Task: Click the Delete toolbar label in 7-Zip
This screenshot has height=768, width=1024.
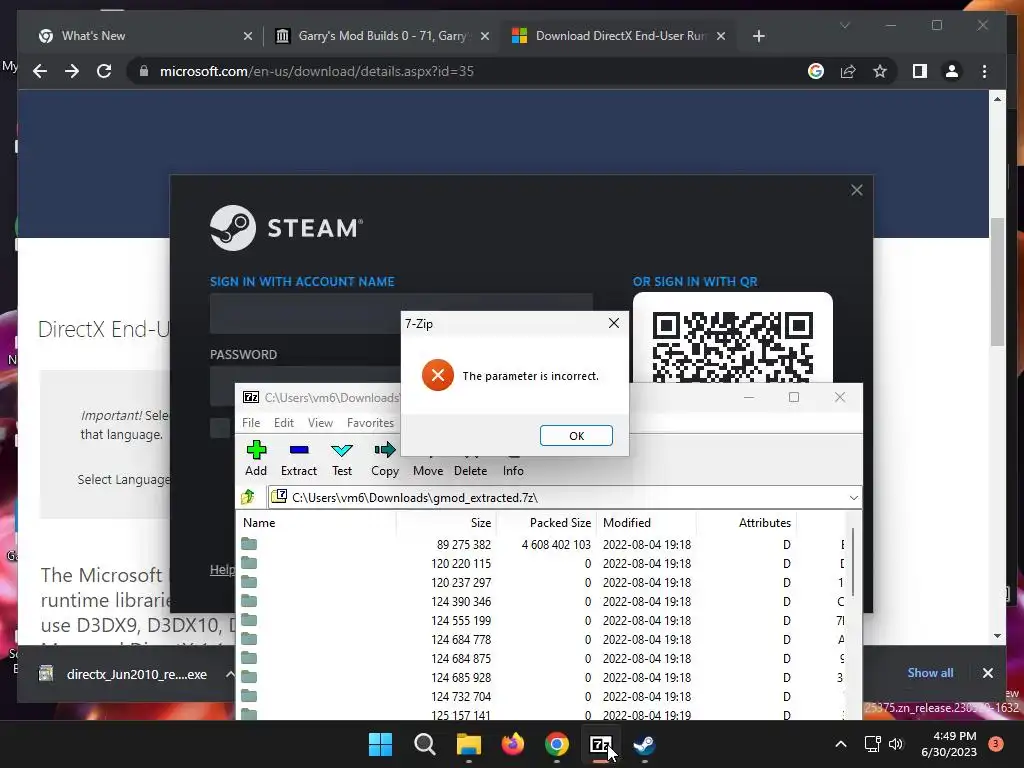Action: [x=470, y=471]
